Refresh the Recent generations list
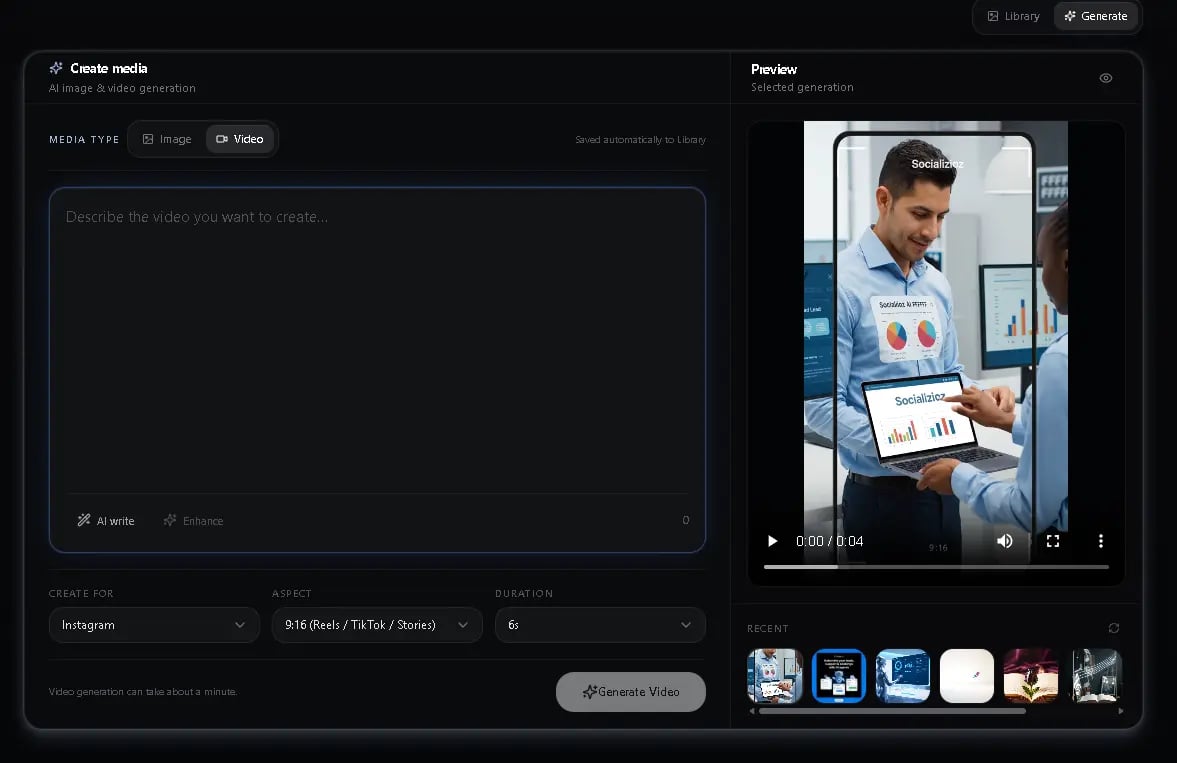 [1114, 628]
